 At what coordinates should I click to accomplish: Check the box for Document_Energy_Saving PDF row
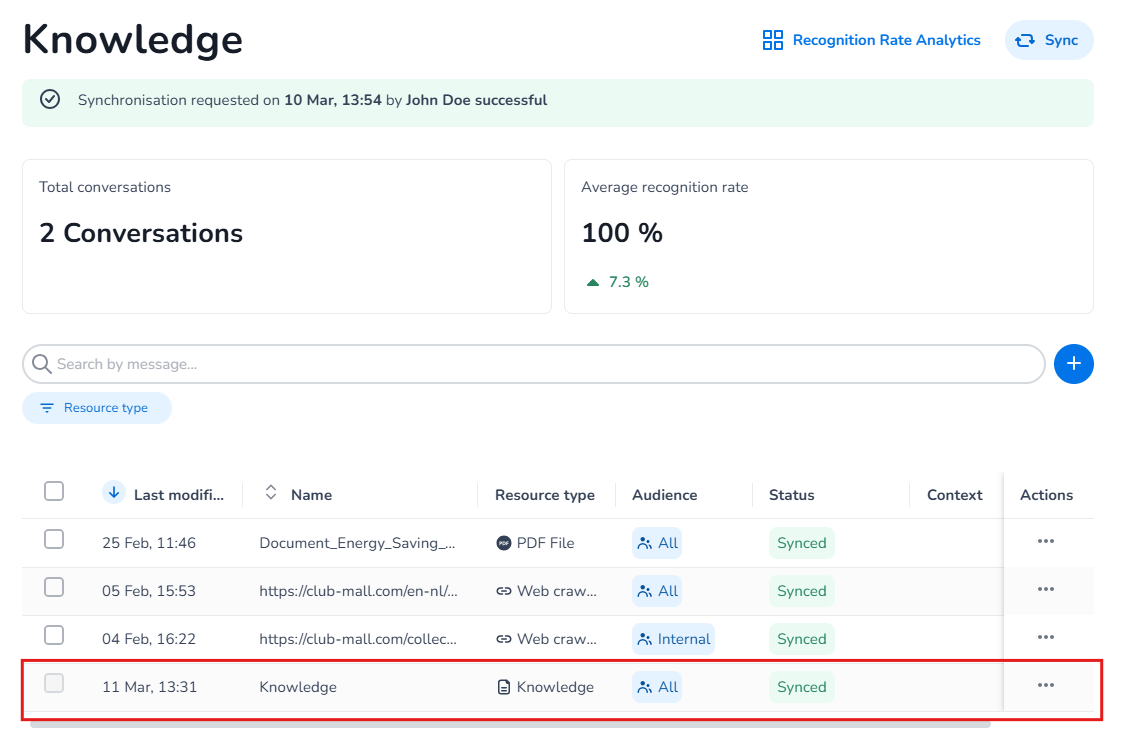click(54, 539)
